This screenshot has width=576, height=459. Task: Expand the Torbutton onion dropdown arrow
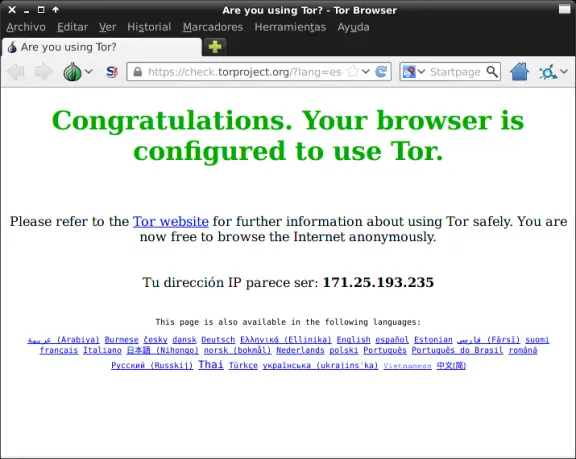89,71
